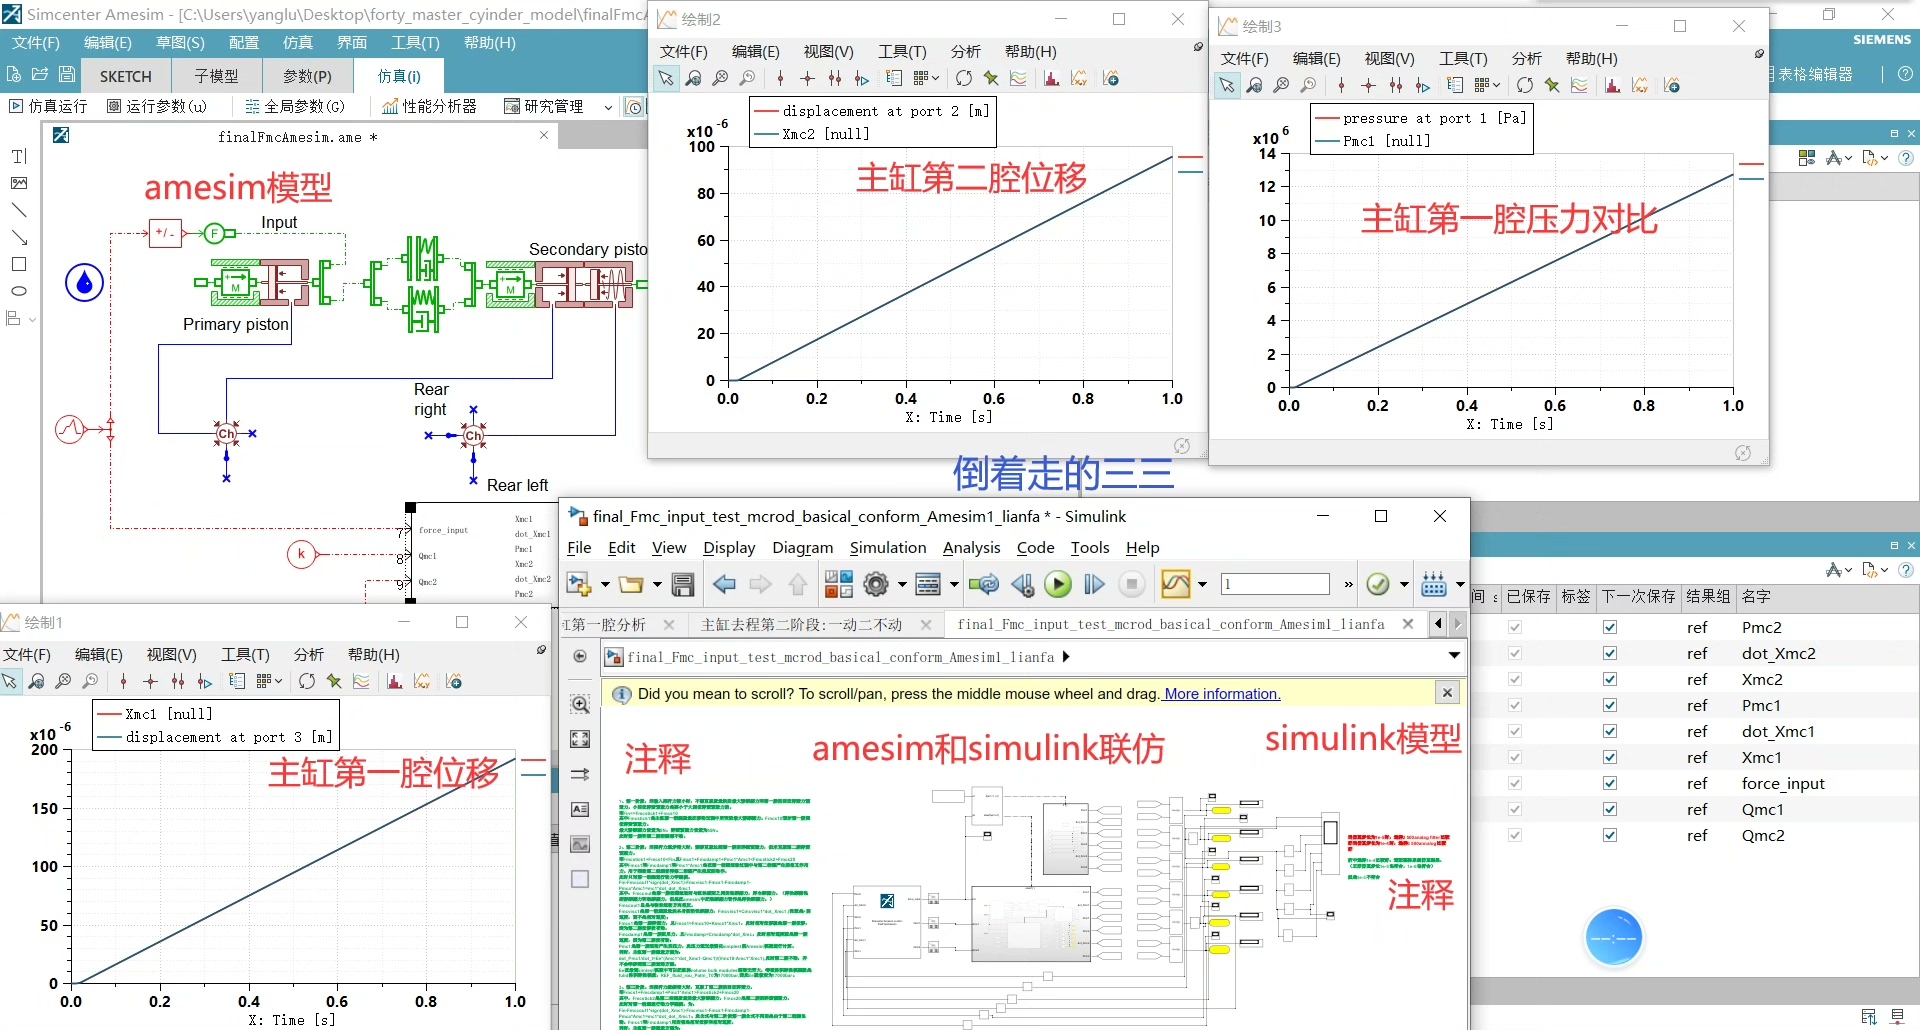1920x1030 pixels.
Task: Toggle 下一次保存 checkbox for dot_Xmc1
Action: tap(1610, 731)
